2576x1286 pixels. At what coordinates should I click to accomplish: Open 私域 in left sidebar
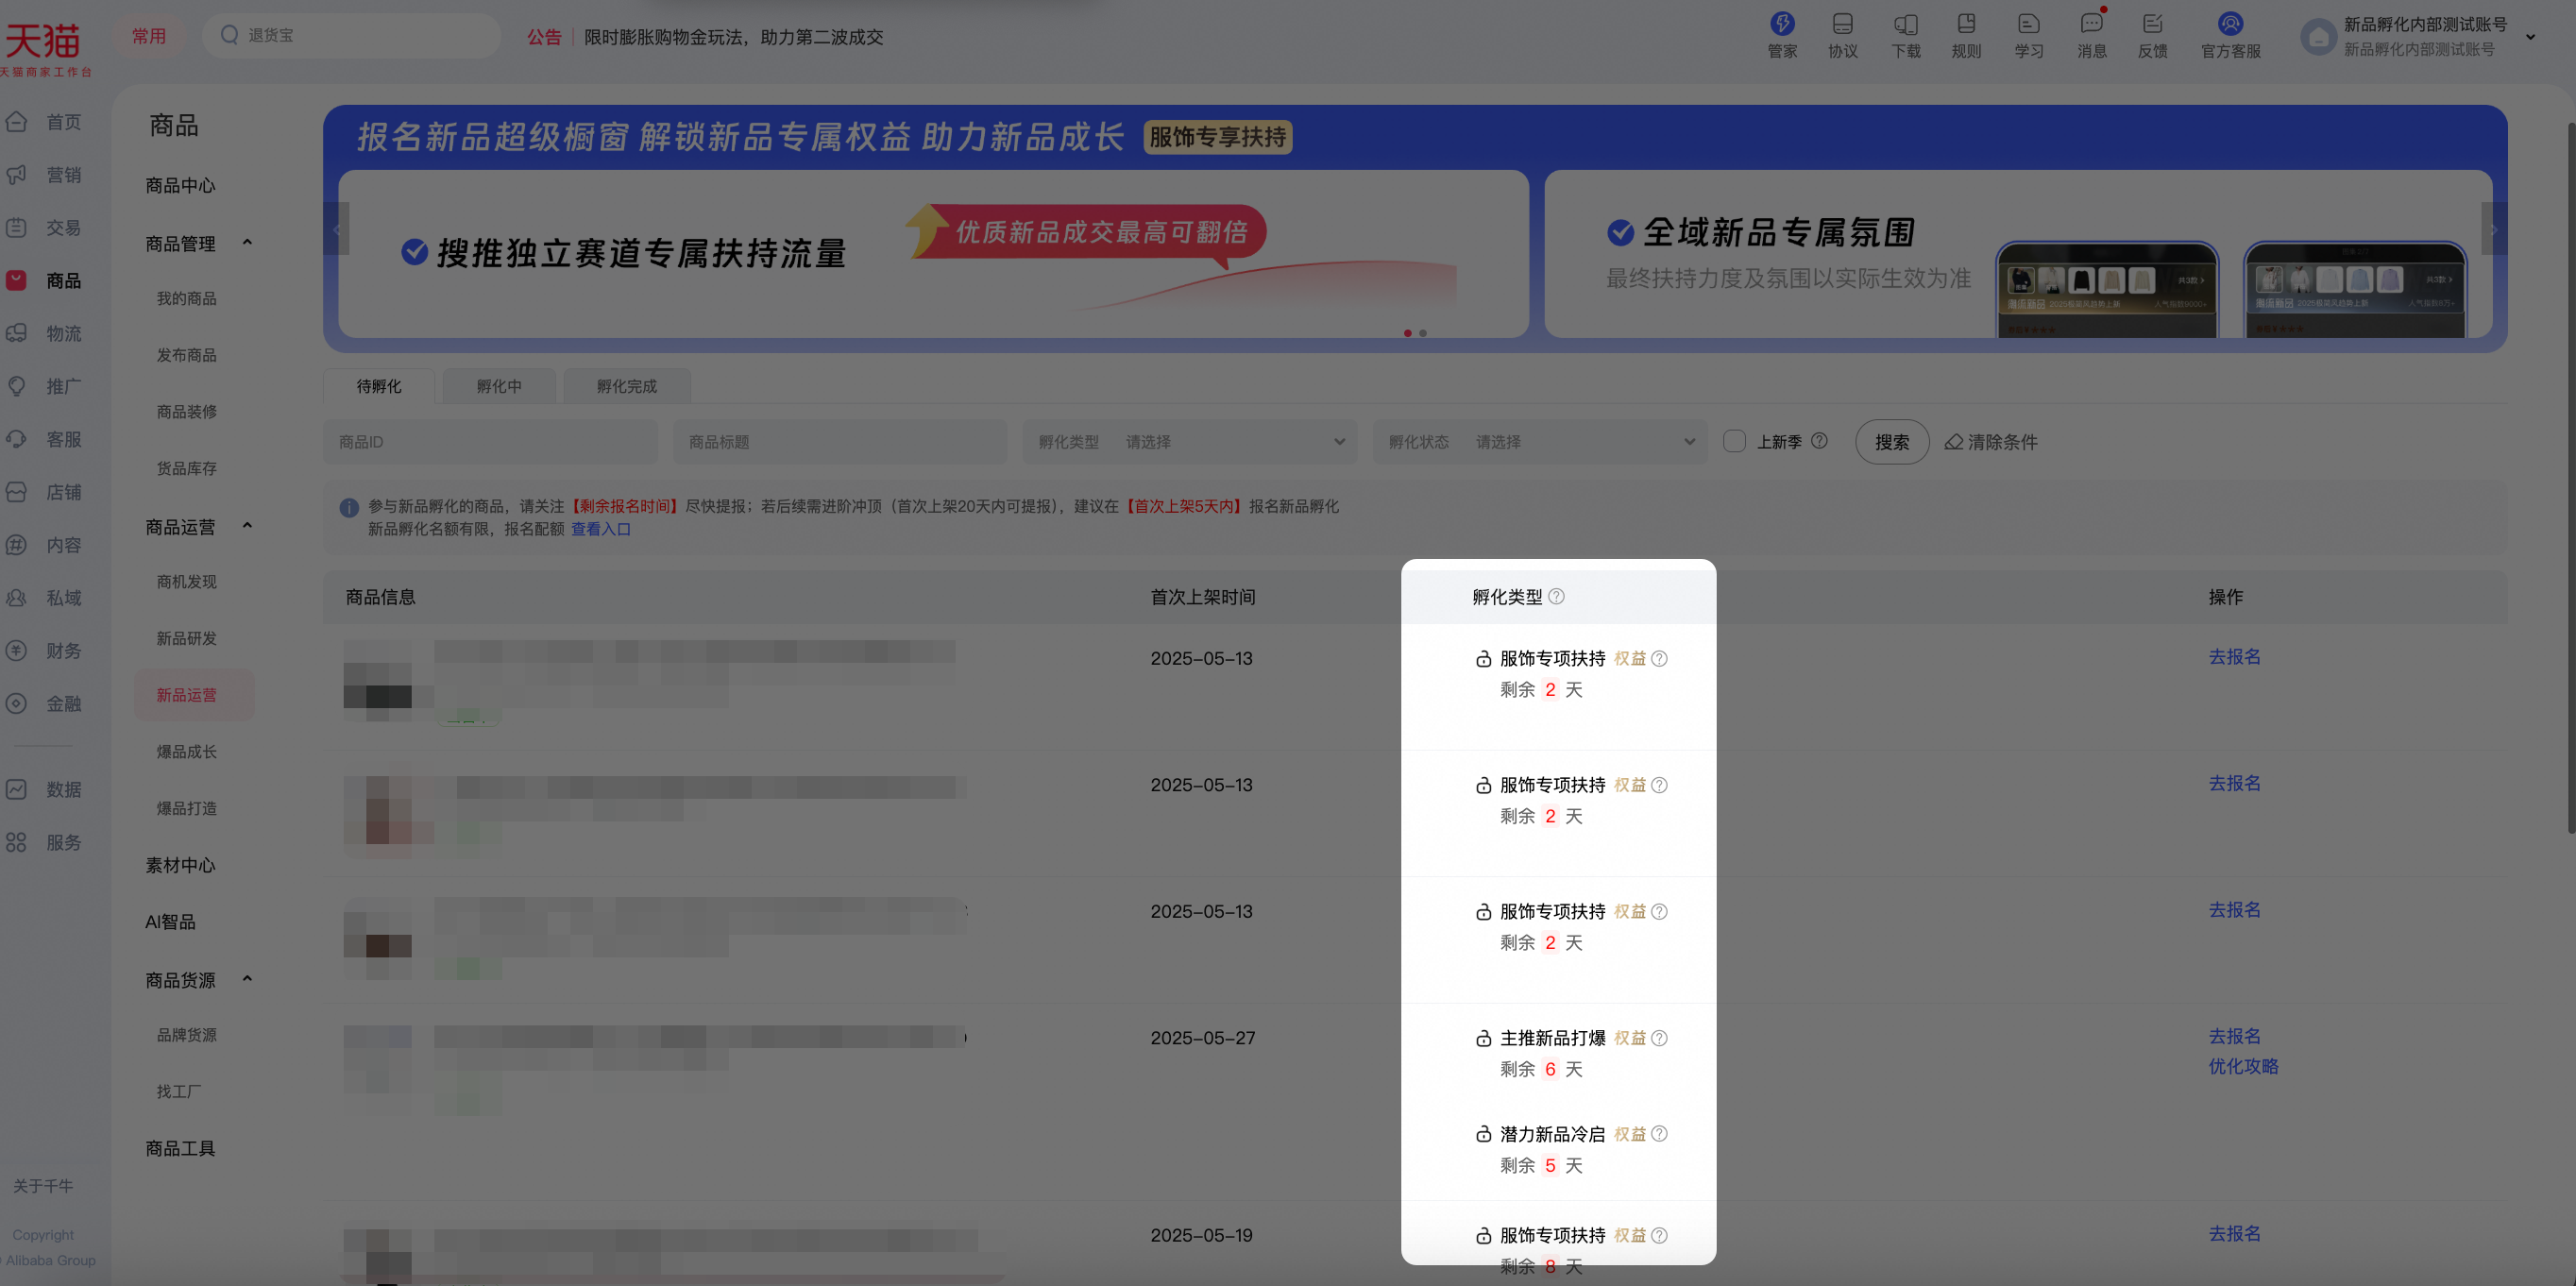pos(45,598)
